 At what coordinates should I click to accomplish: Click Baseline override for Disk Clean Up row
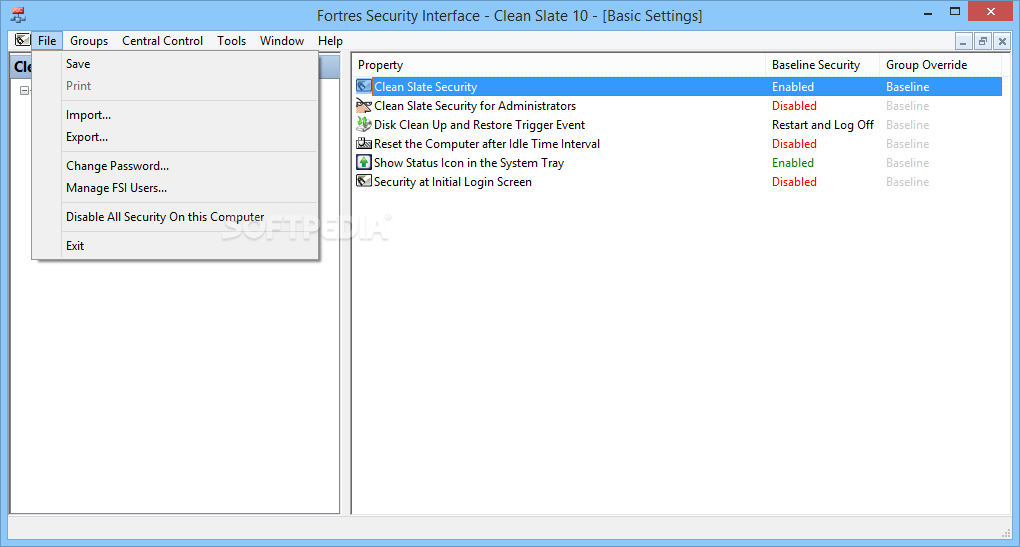click(907, 124)
